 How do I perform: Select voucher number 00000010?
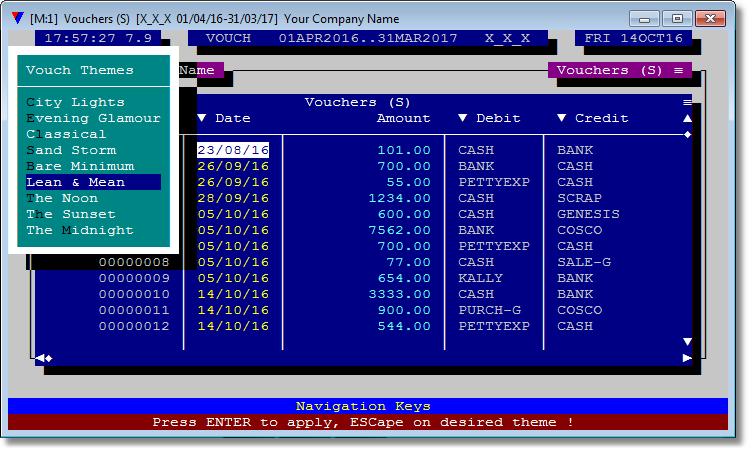(x=134, y=294)
